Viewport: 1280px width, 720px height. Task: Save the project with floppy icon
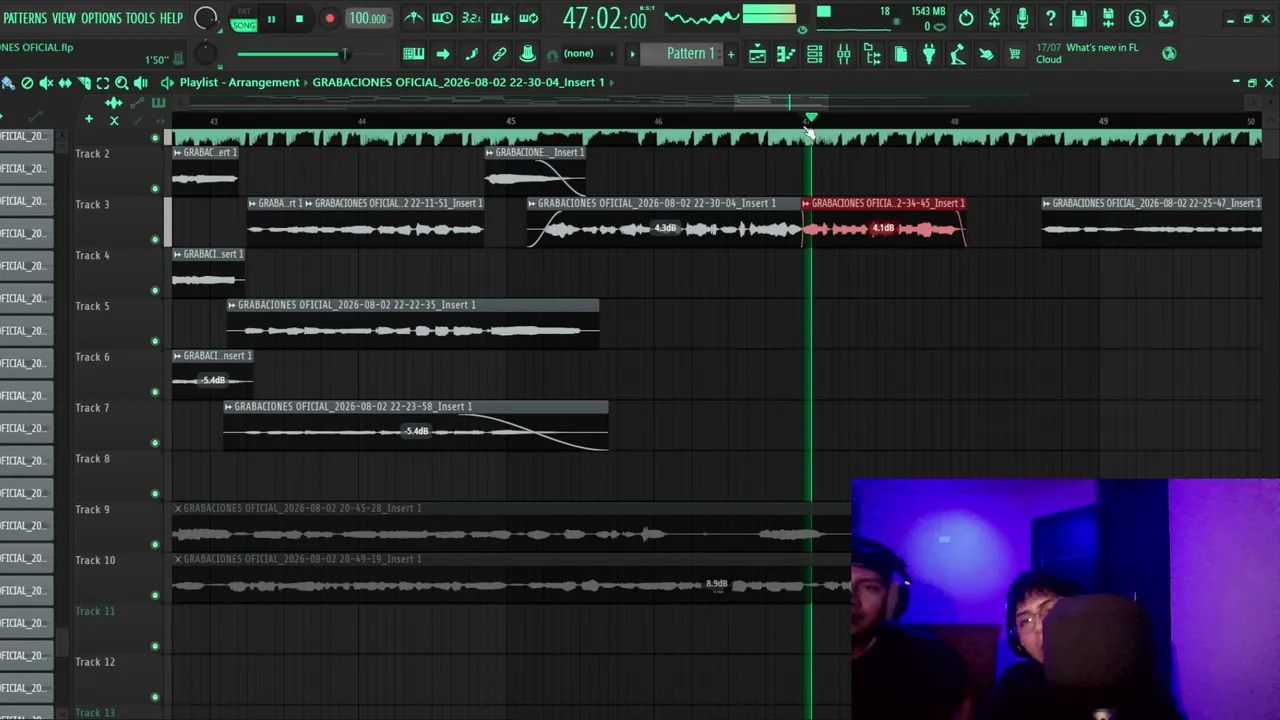(1079, 18)
